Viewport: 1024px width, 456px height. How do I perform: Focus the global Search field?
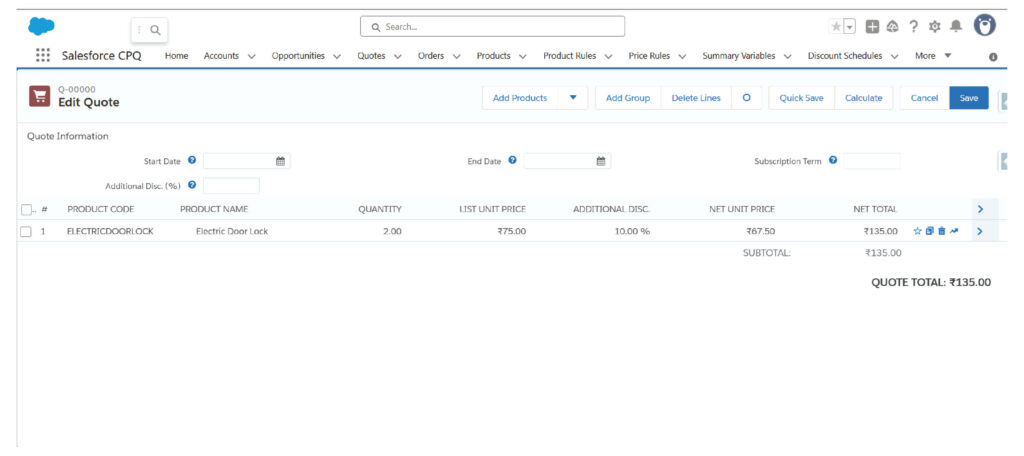point(492,27)
